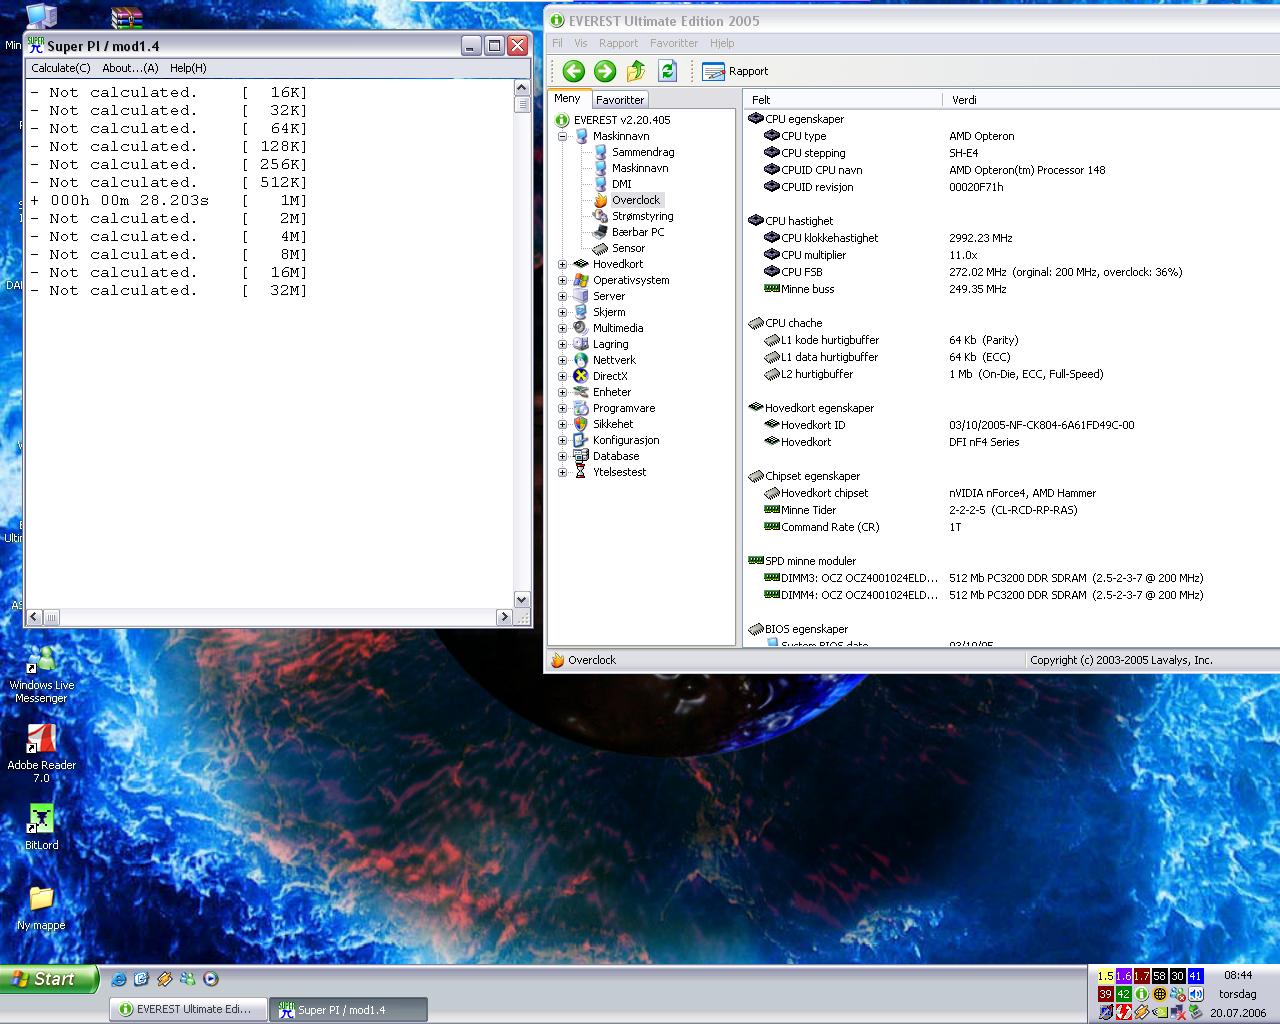Click the DirectX icon in tree
The width and height of the screenshot is (1280, 1024).
(x=580, y=376)
